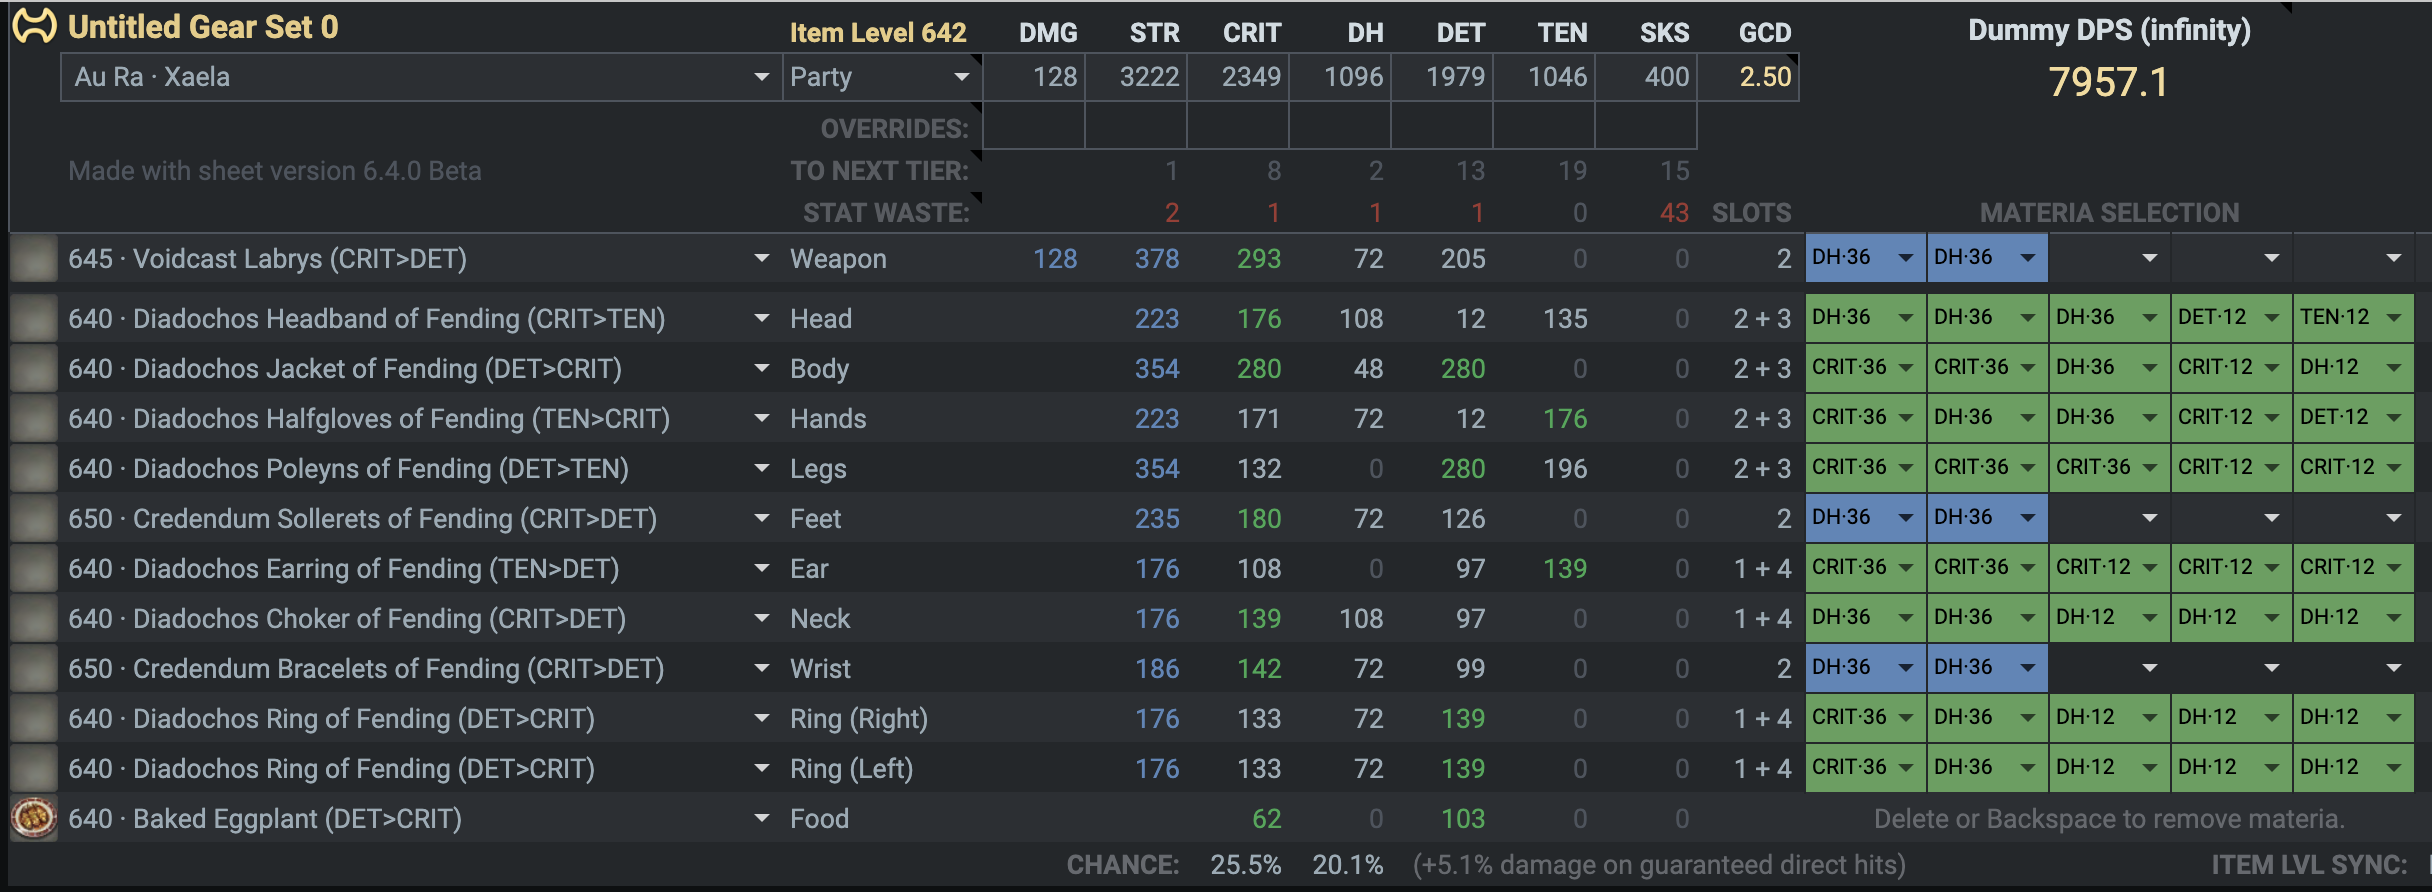The height and width of the screenshot is (892, 2432).
Task: Click the Untitled Gear Set 0 title
Action: click(x=203, y=27)
